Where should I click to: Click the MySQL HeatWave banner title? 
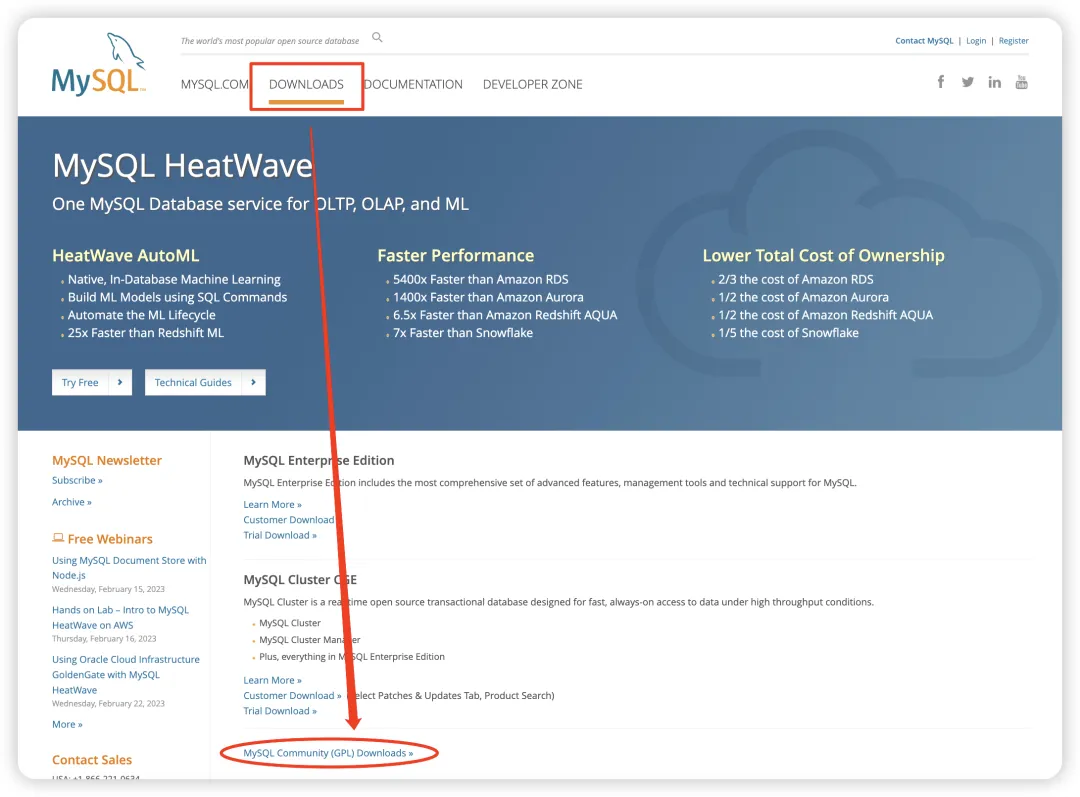click(183, 165)
